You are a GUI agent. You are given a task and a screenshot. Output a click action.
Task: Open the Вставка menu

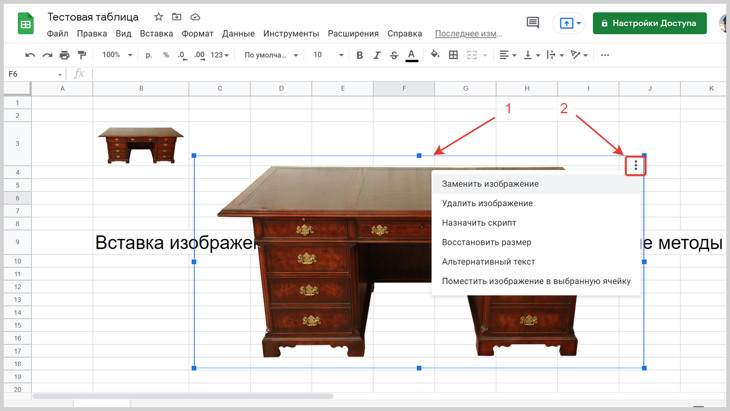pyautogui.click(x=156, y=34)
